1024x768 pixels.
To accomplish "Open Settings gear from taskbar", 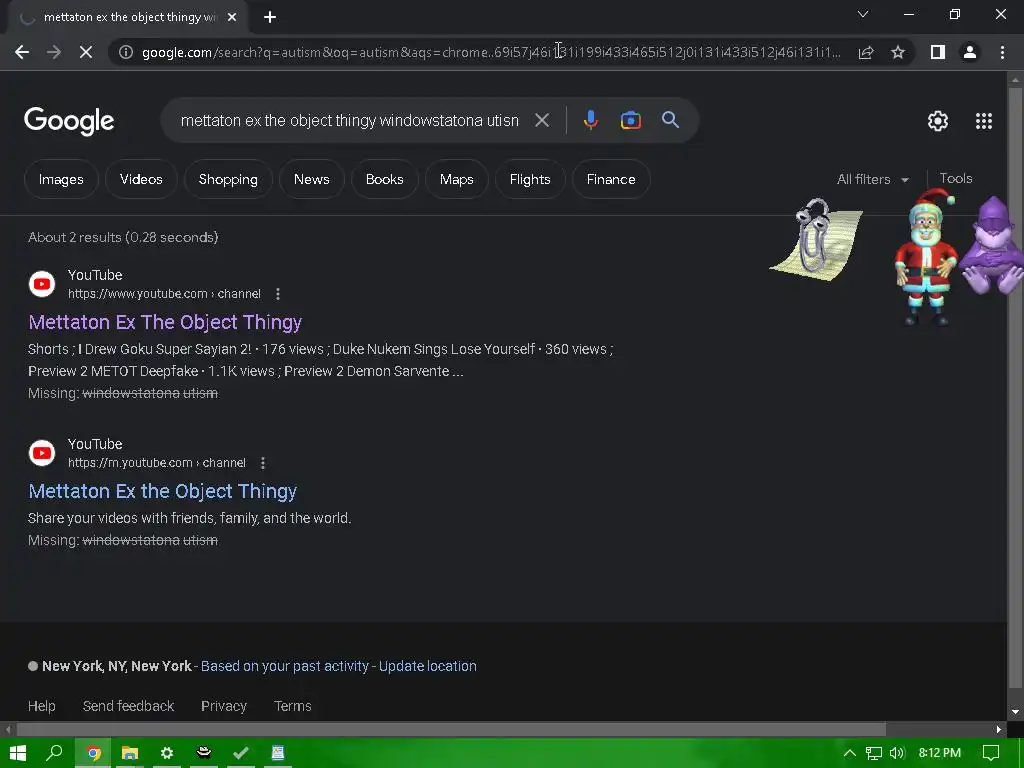I will pos(167,753).
